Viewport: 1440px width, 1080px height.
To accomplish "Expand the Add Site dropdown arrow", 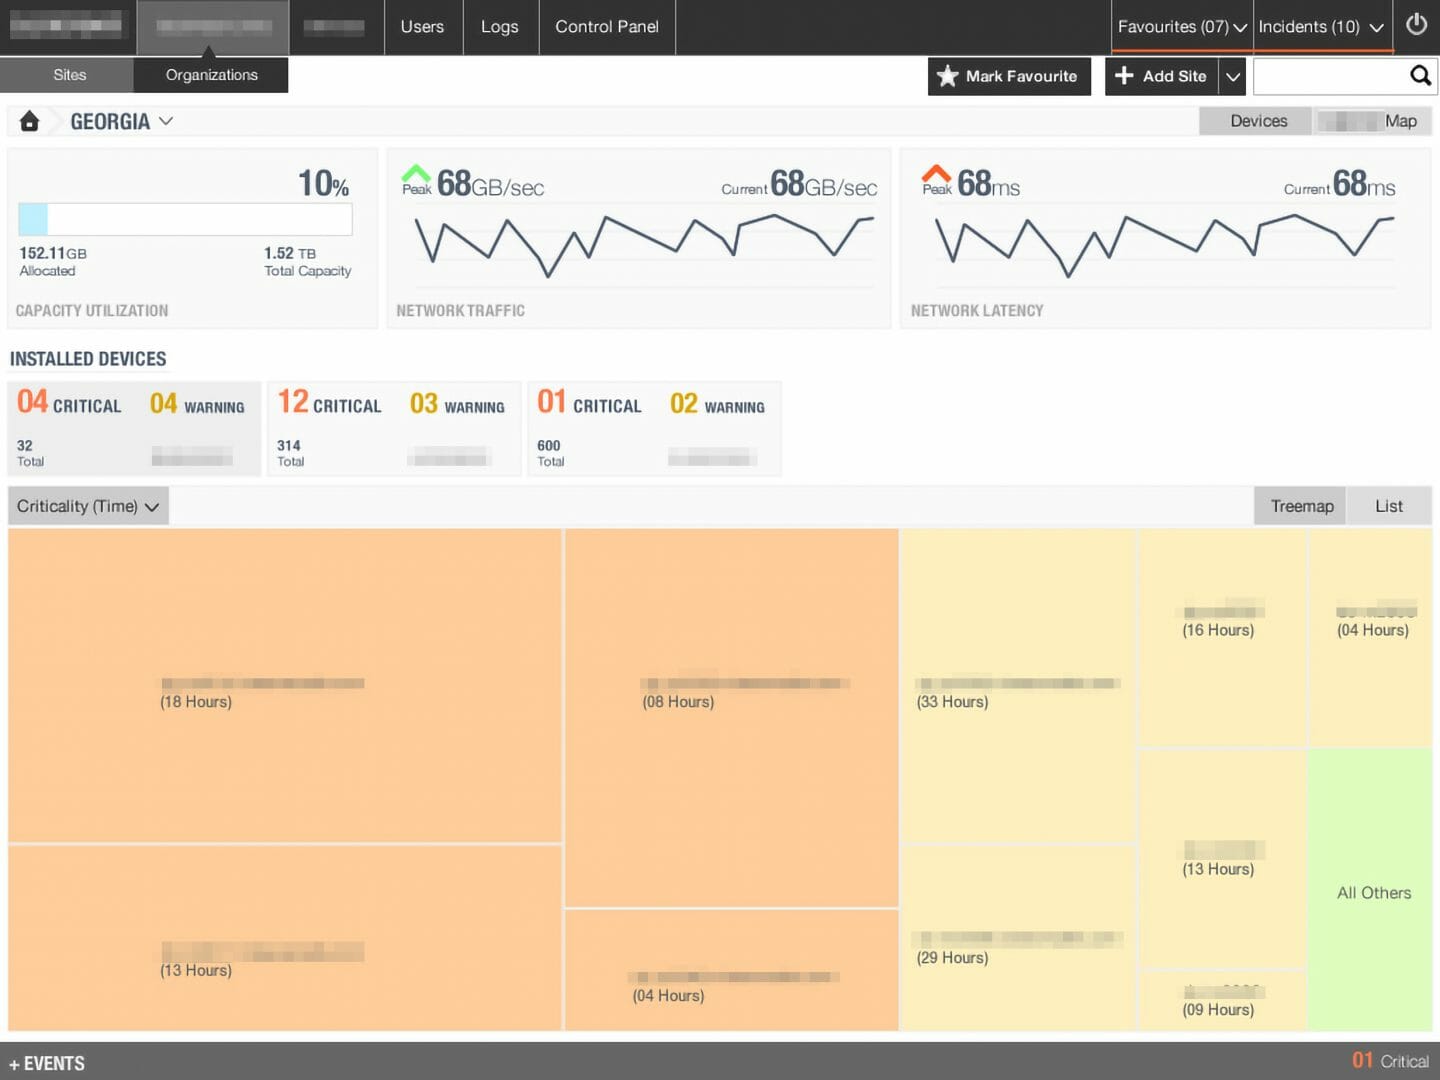I will [x=1233, y=76].
